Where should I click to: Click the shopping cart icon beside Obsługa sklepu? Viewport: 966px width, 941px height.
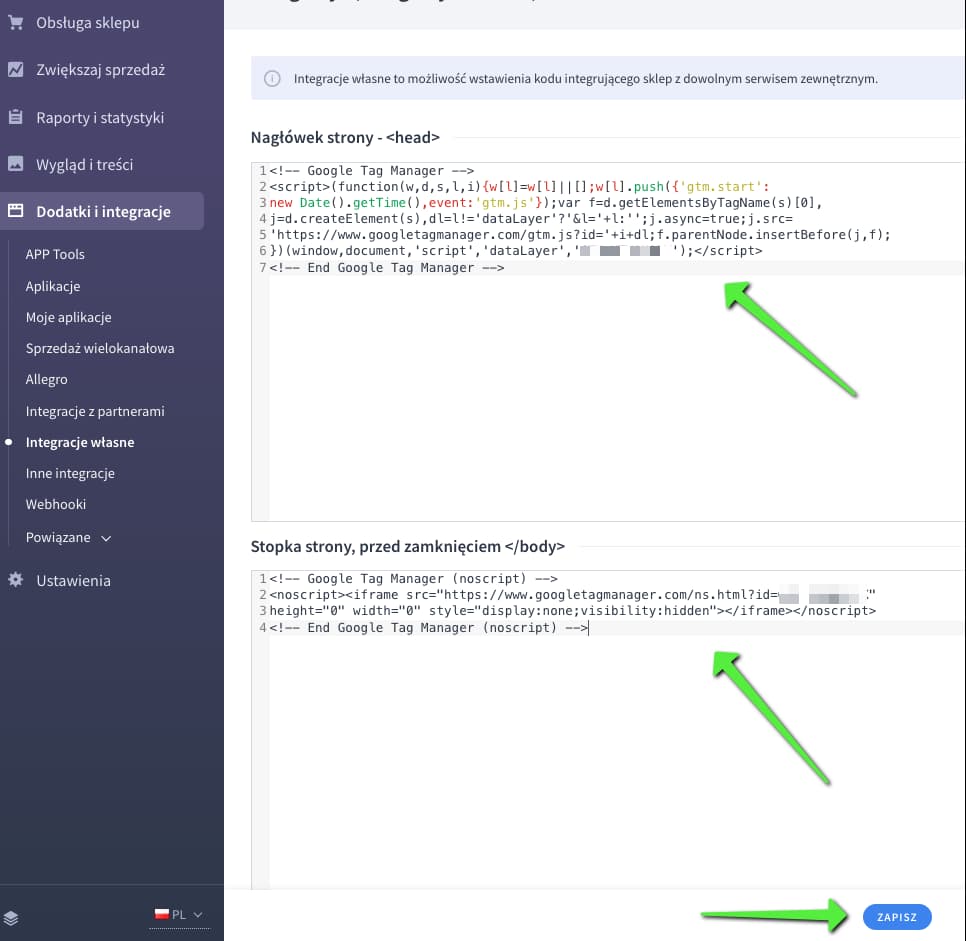pyautogui.click(x=15, y=23)
